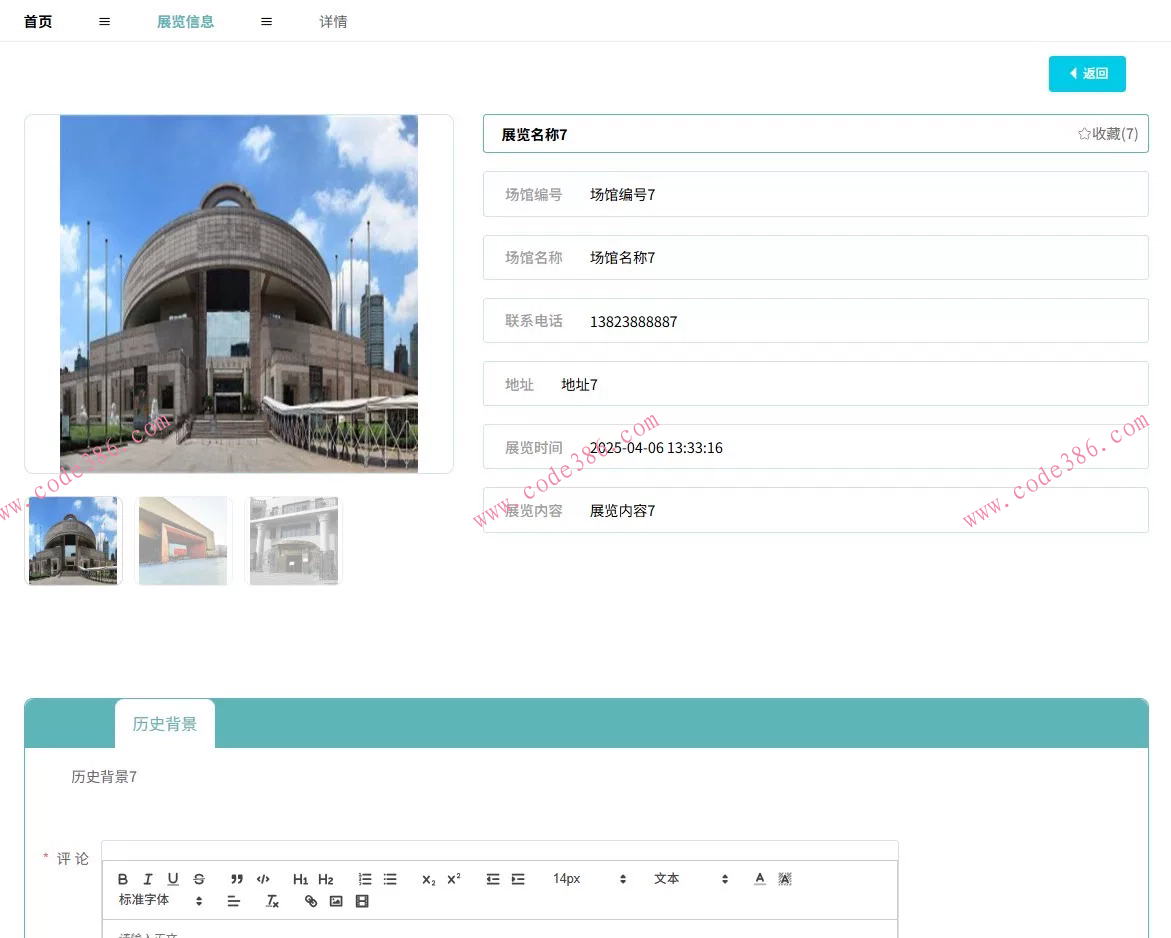Select the underline formatting icon
The height and width of the screenshot is (938, 1171).
pos(172,879)
